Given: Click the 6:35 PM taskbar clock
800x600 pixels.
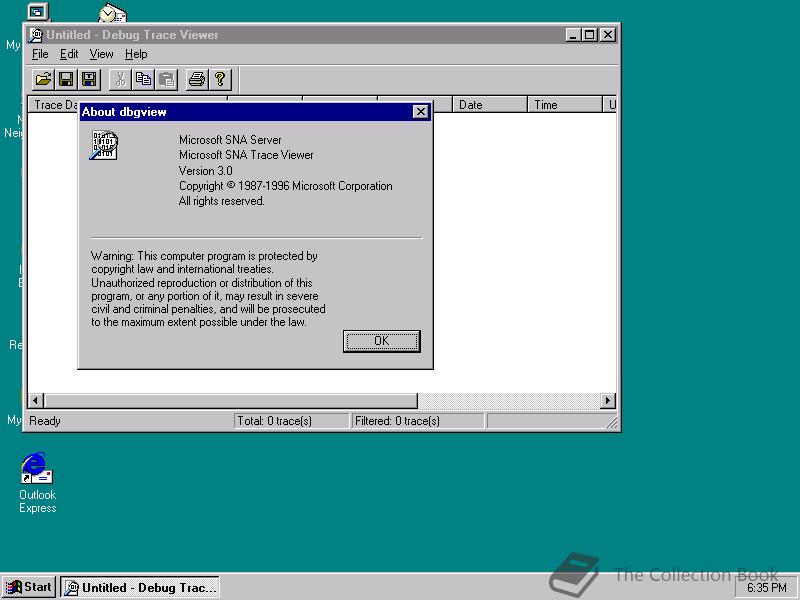Looking at the screenshot, I should [766, 588].
